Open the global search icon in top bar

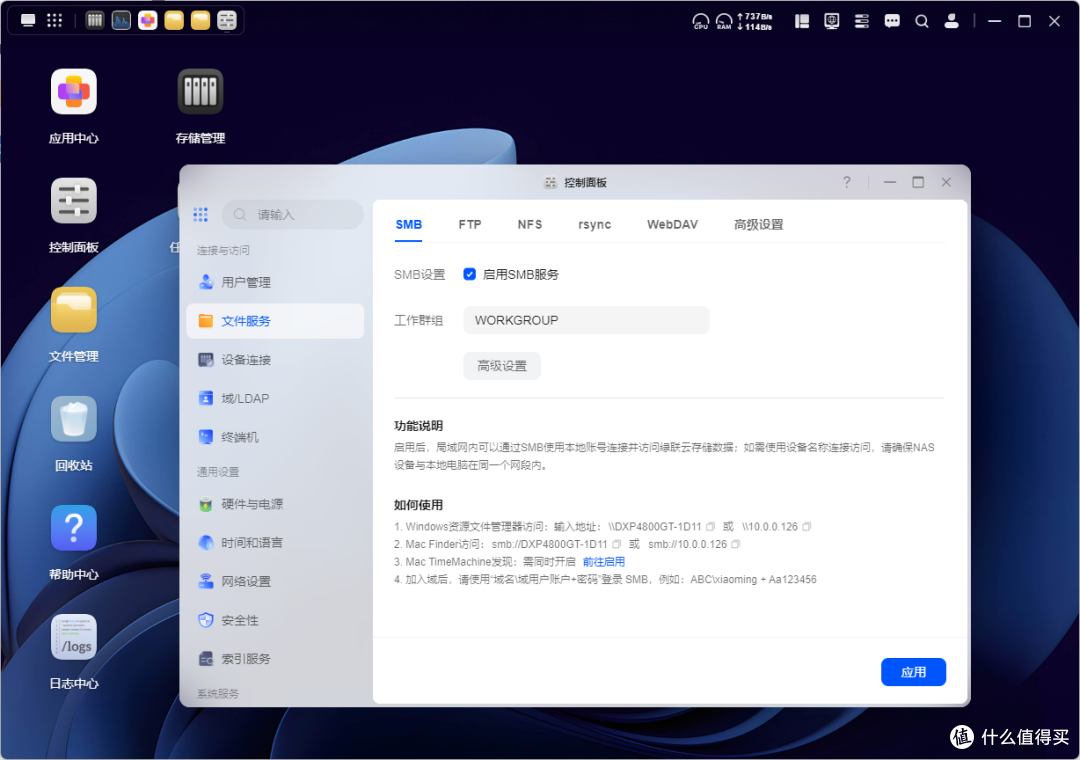(x=922, y=21)
